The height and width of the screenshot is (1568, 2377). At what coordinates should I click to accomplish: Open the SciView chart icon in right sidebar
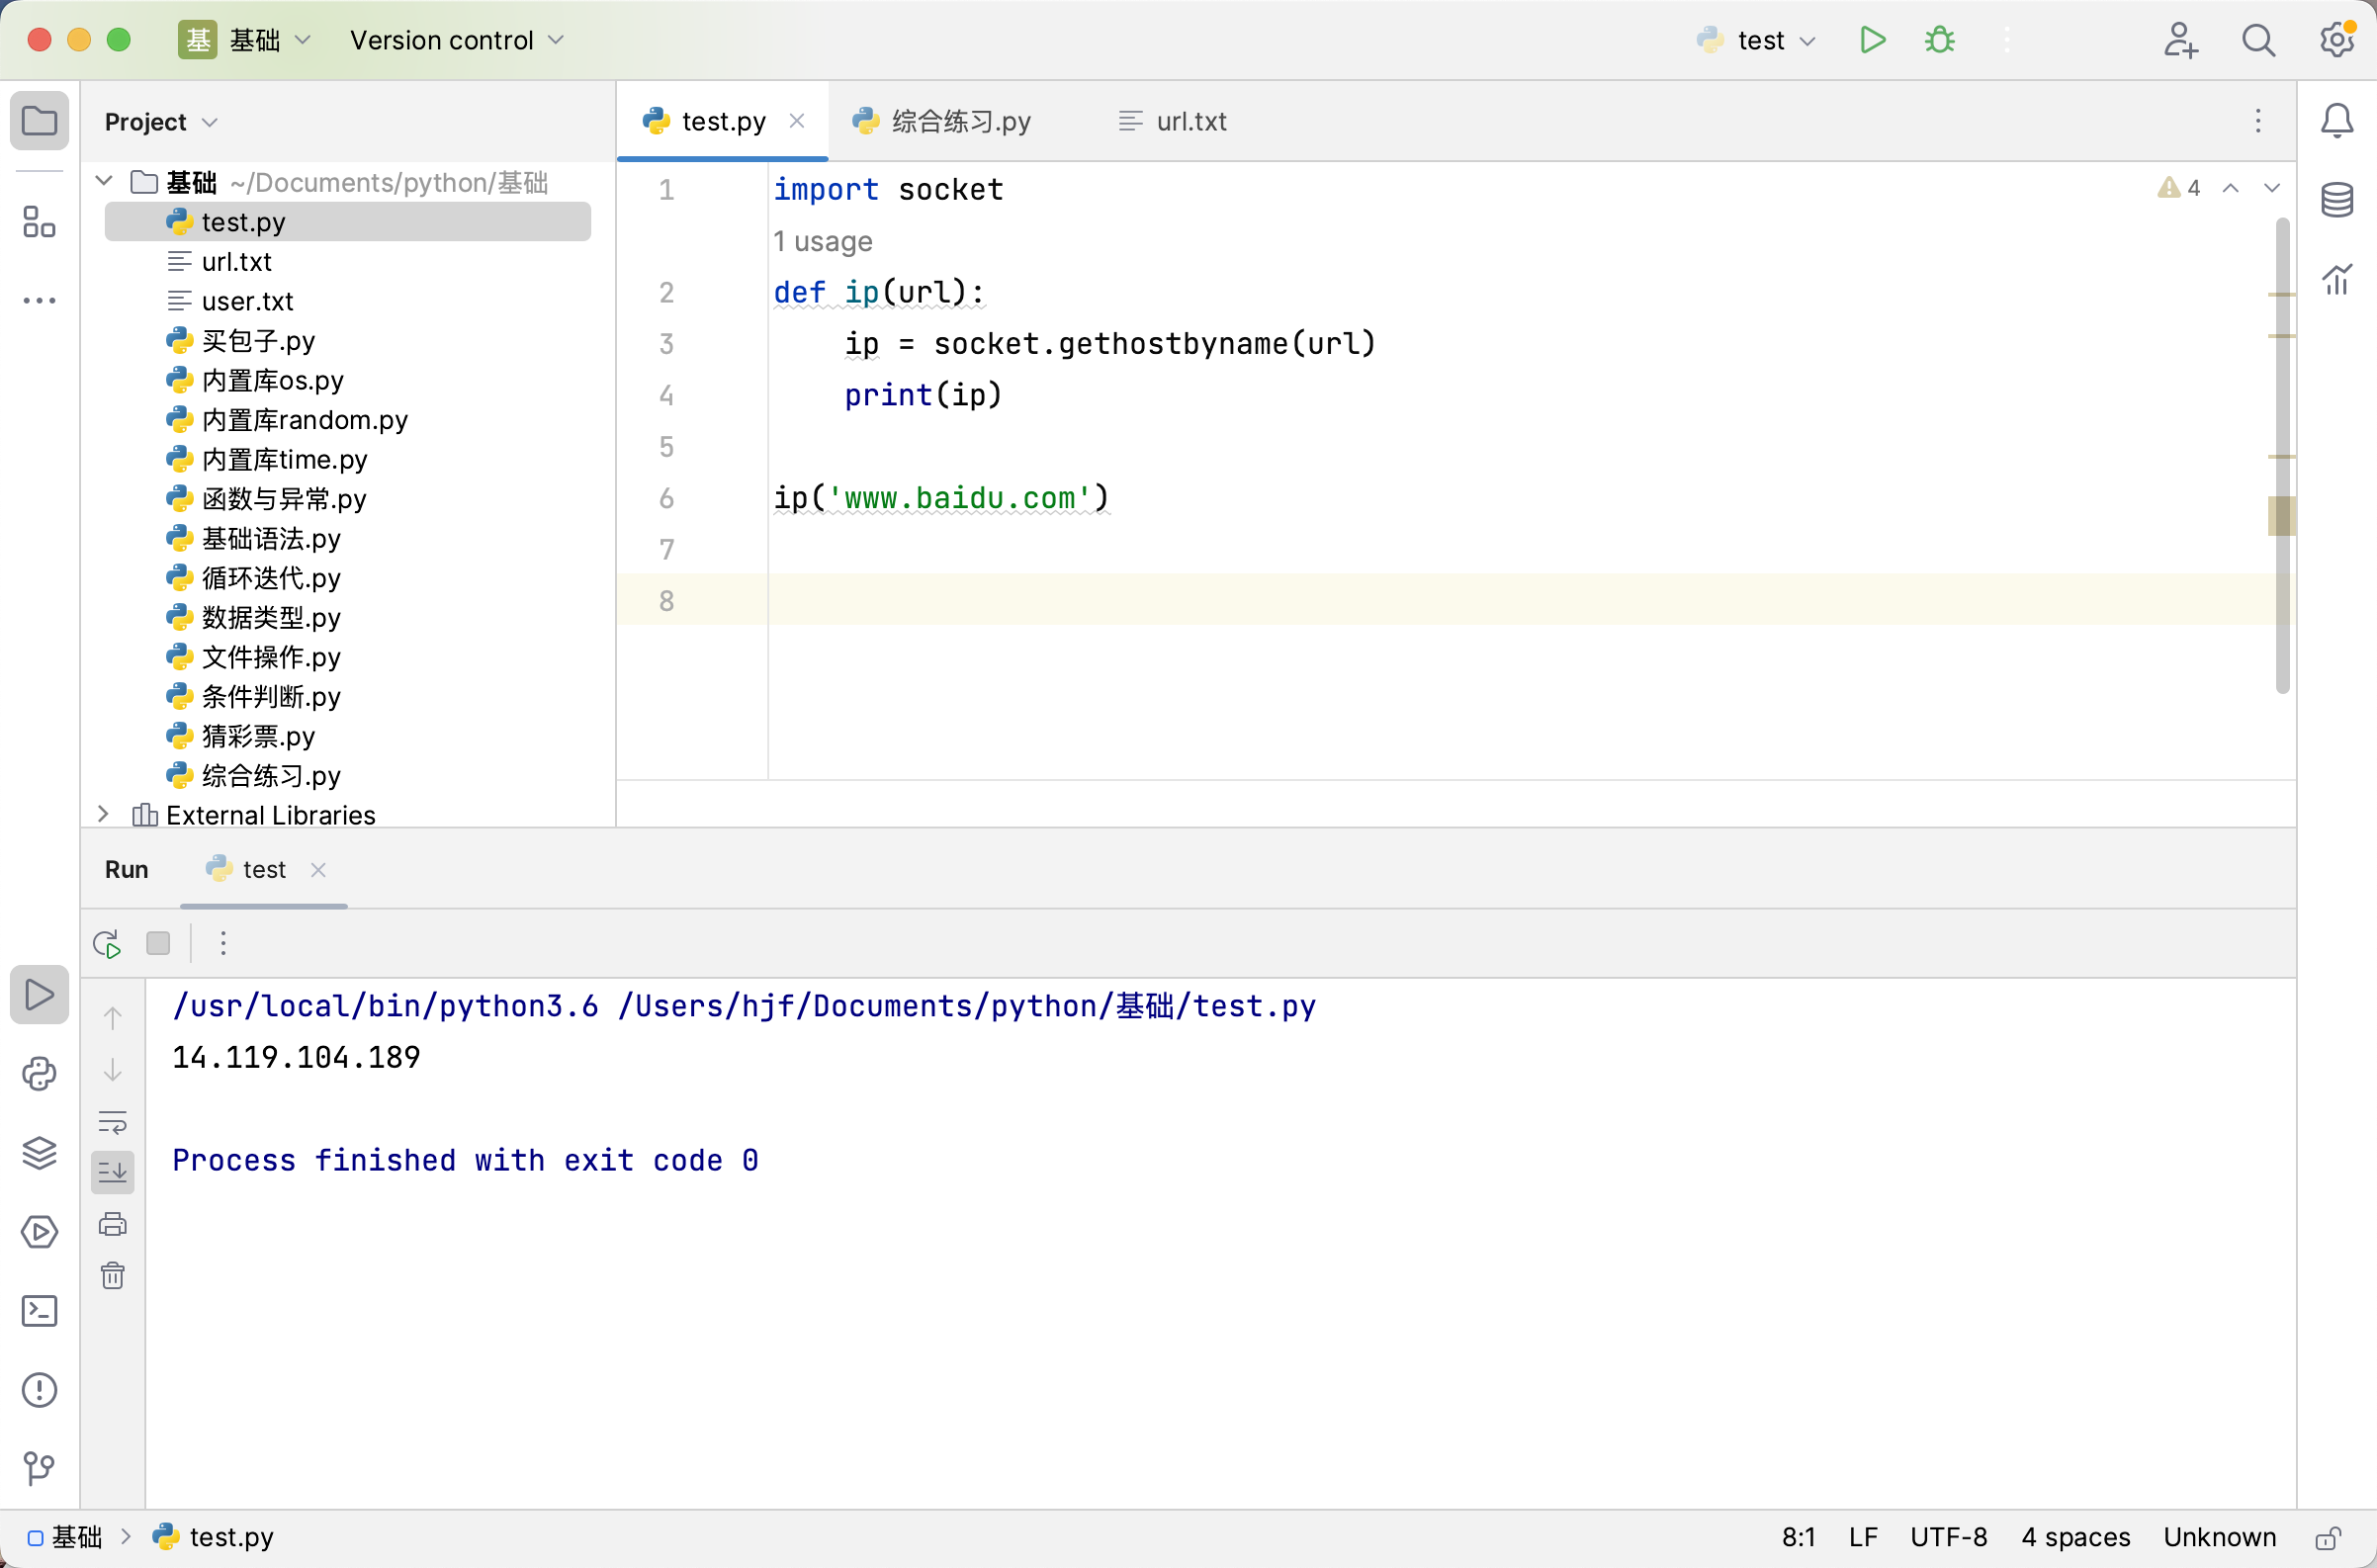coord(2337,279)
